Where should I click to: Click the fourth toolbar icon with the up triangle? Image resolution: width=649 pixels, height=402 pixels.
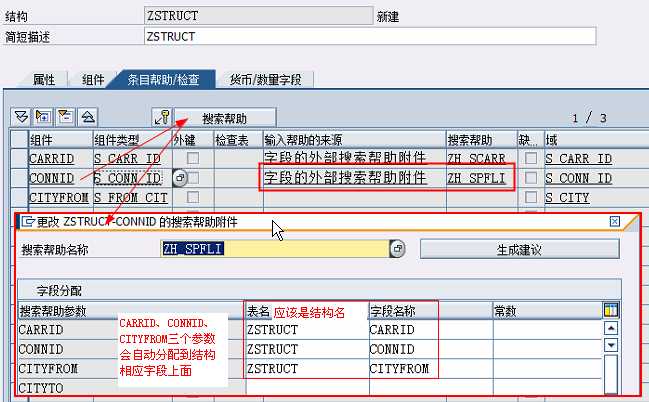[x=88, y=117]
